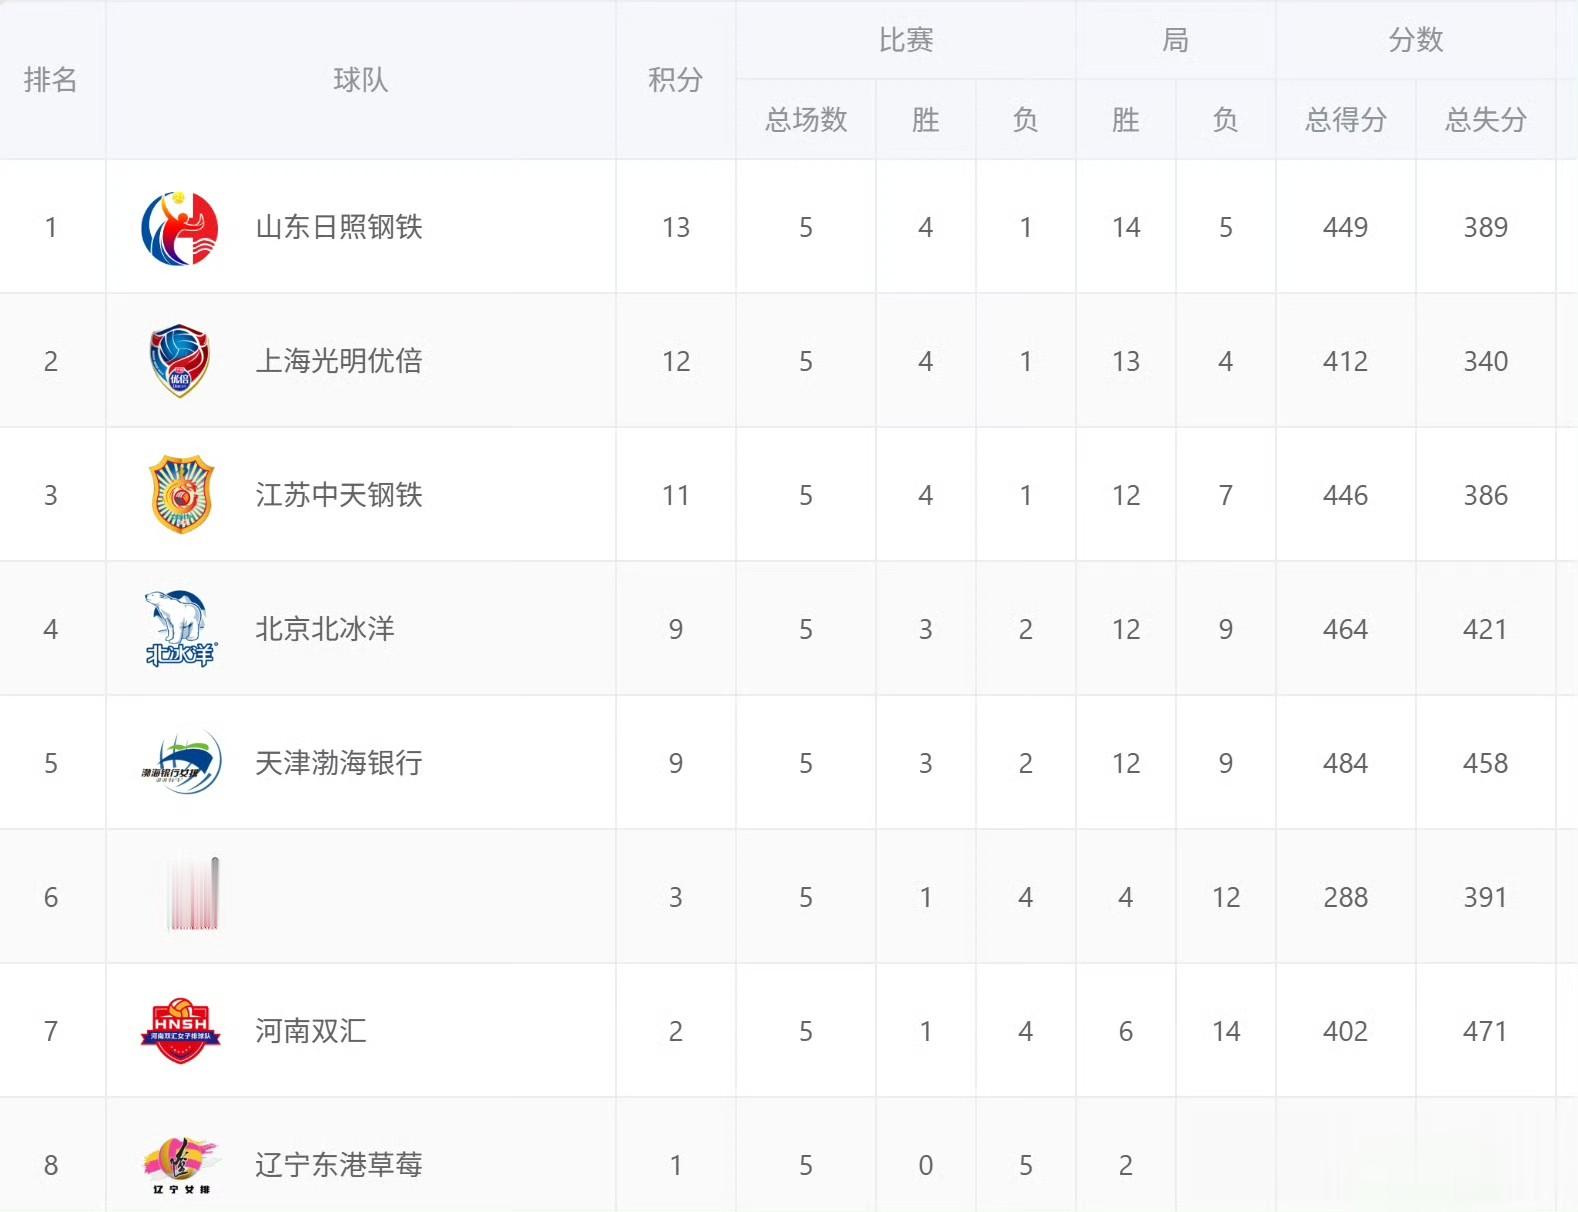Click the 总场数 column header
Viewport: 1578px width, 1212px height.
click(806, 120)
